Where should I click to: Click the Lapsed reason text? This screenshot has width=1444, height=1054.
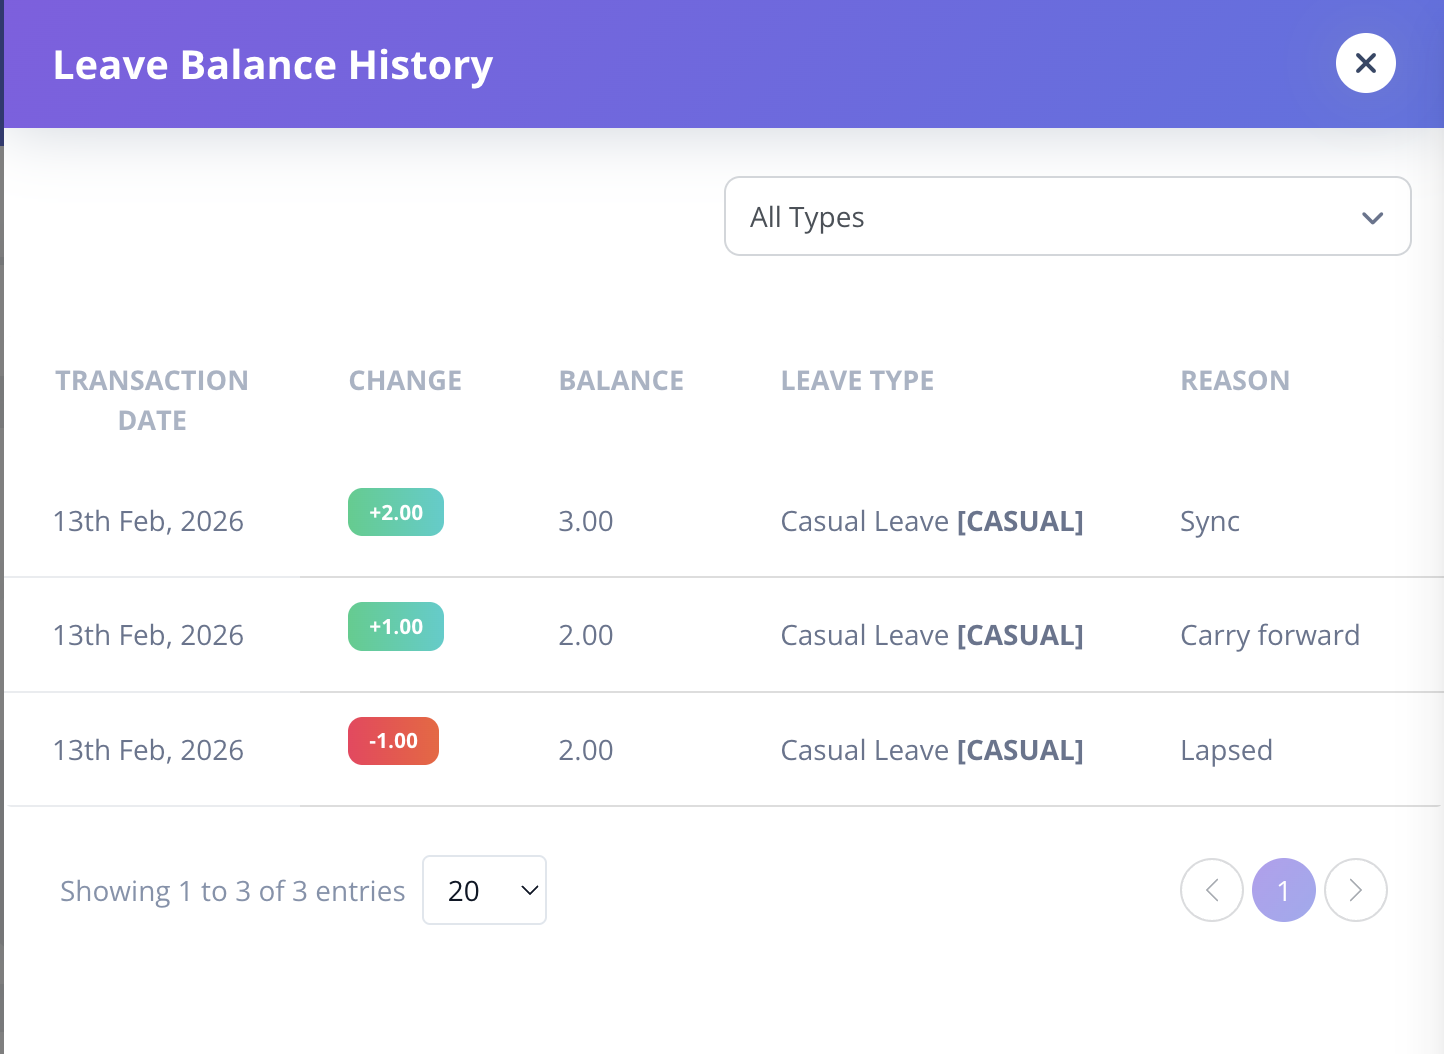click(x=1226, y=750)
